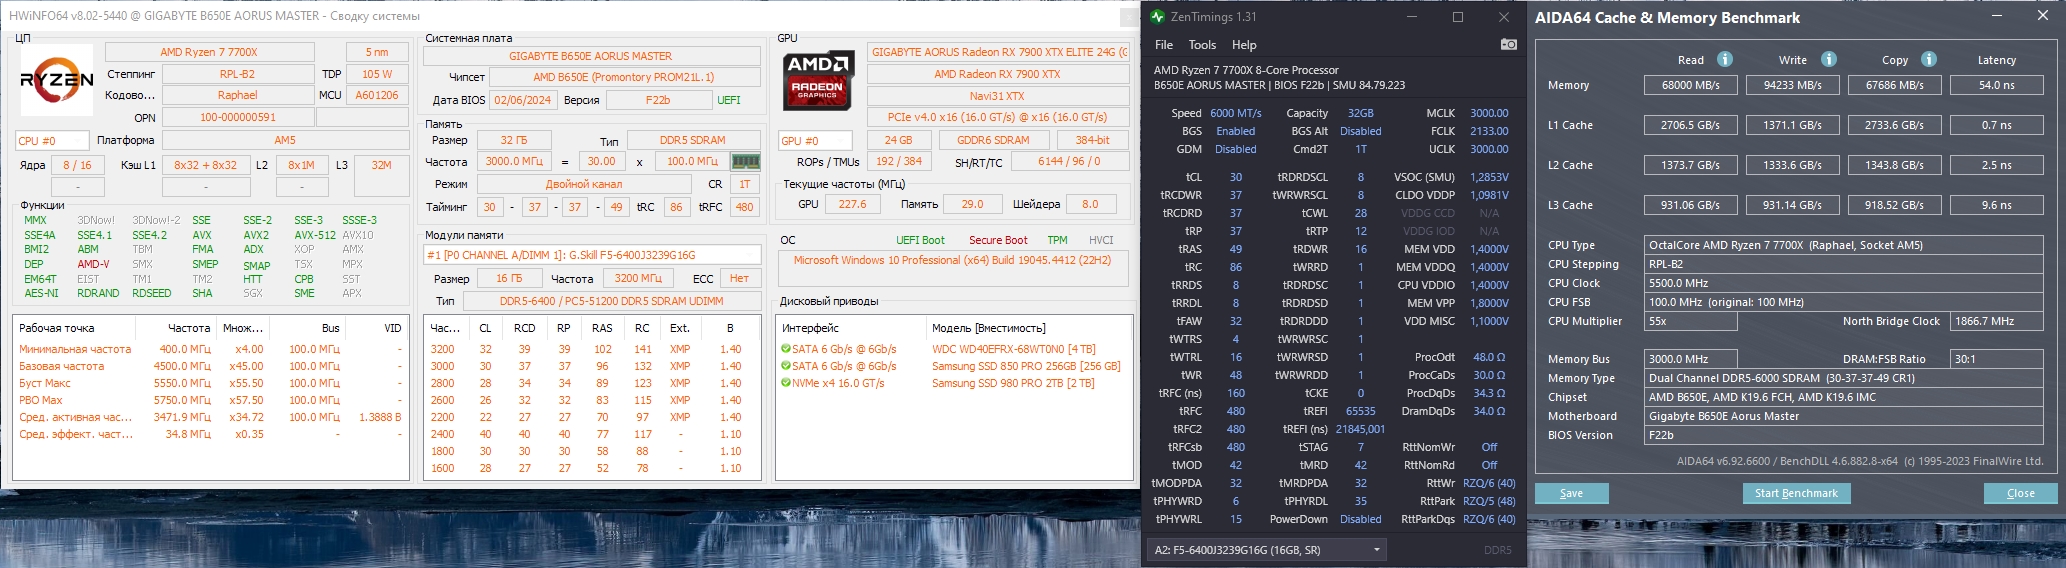Screen dimensions: 2066x568
Task: Click the platform AM5 field
Action: [285, 141]
